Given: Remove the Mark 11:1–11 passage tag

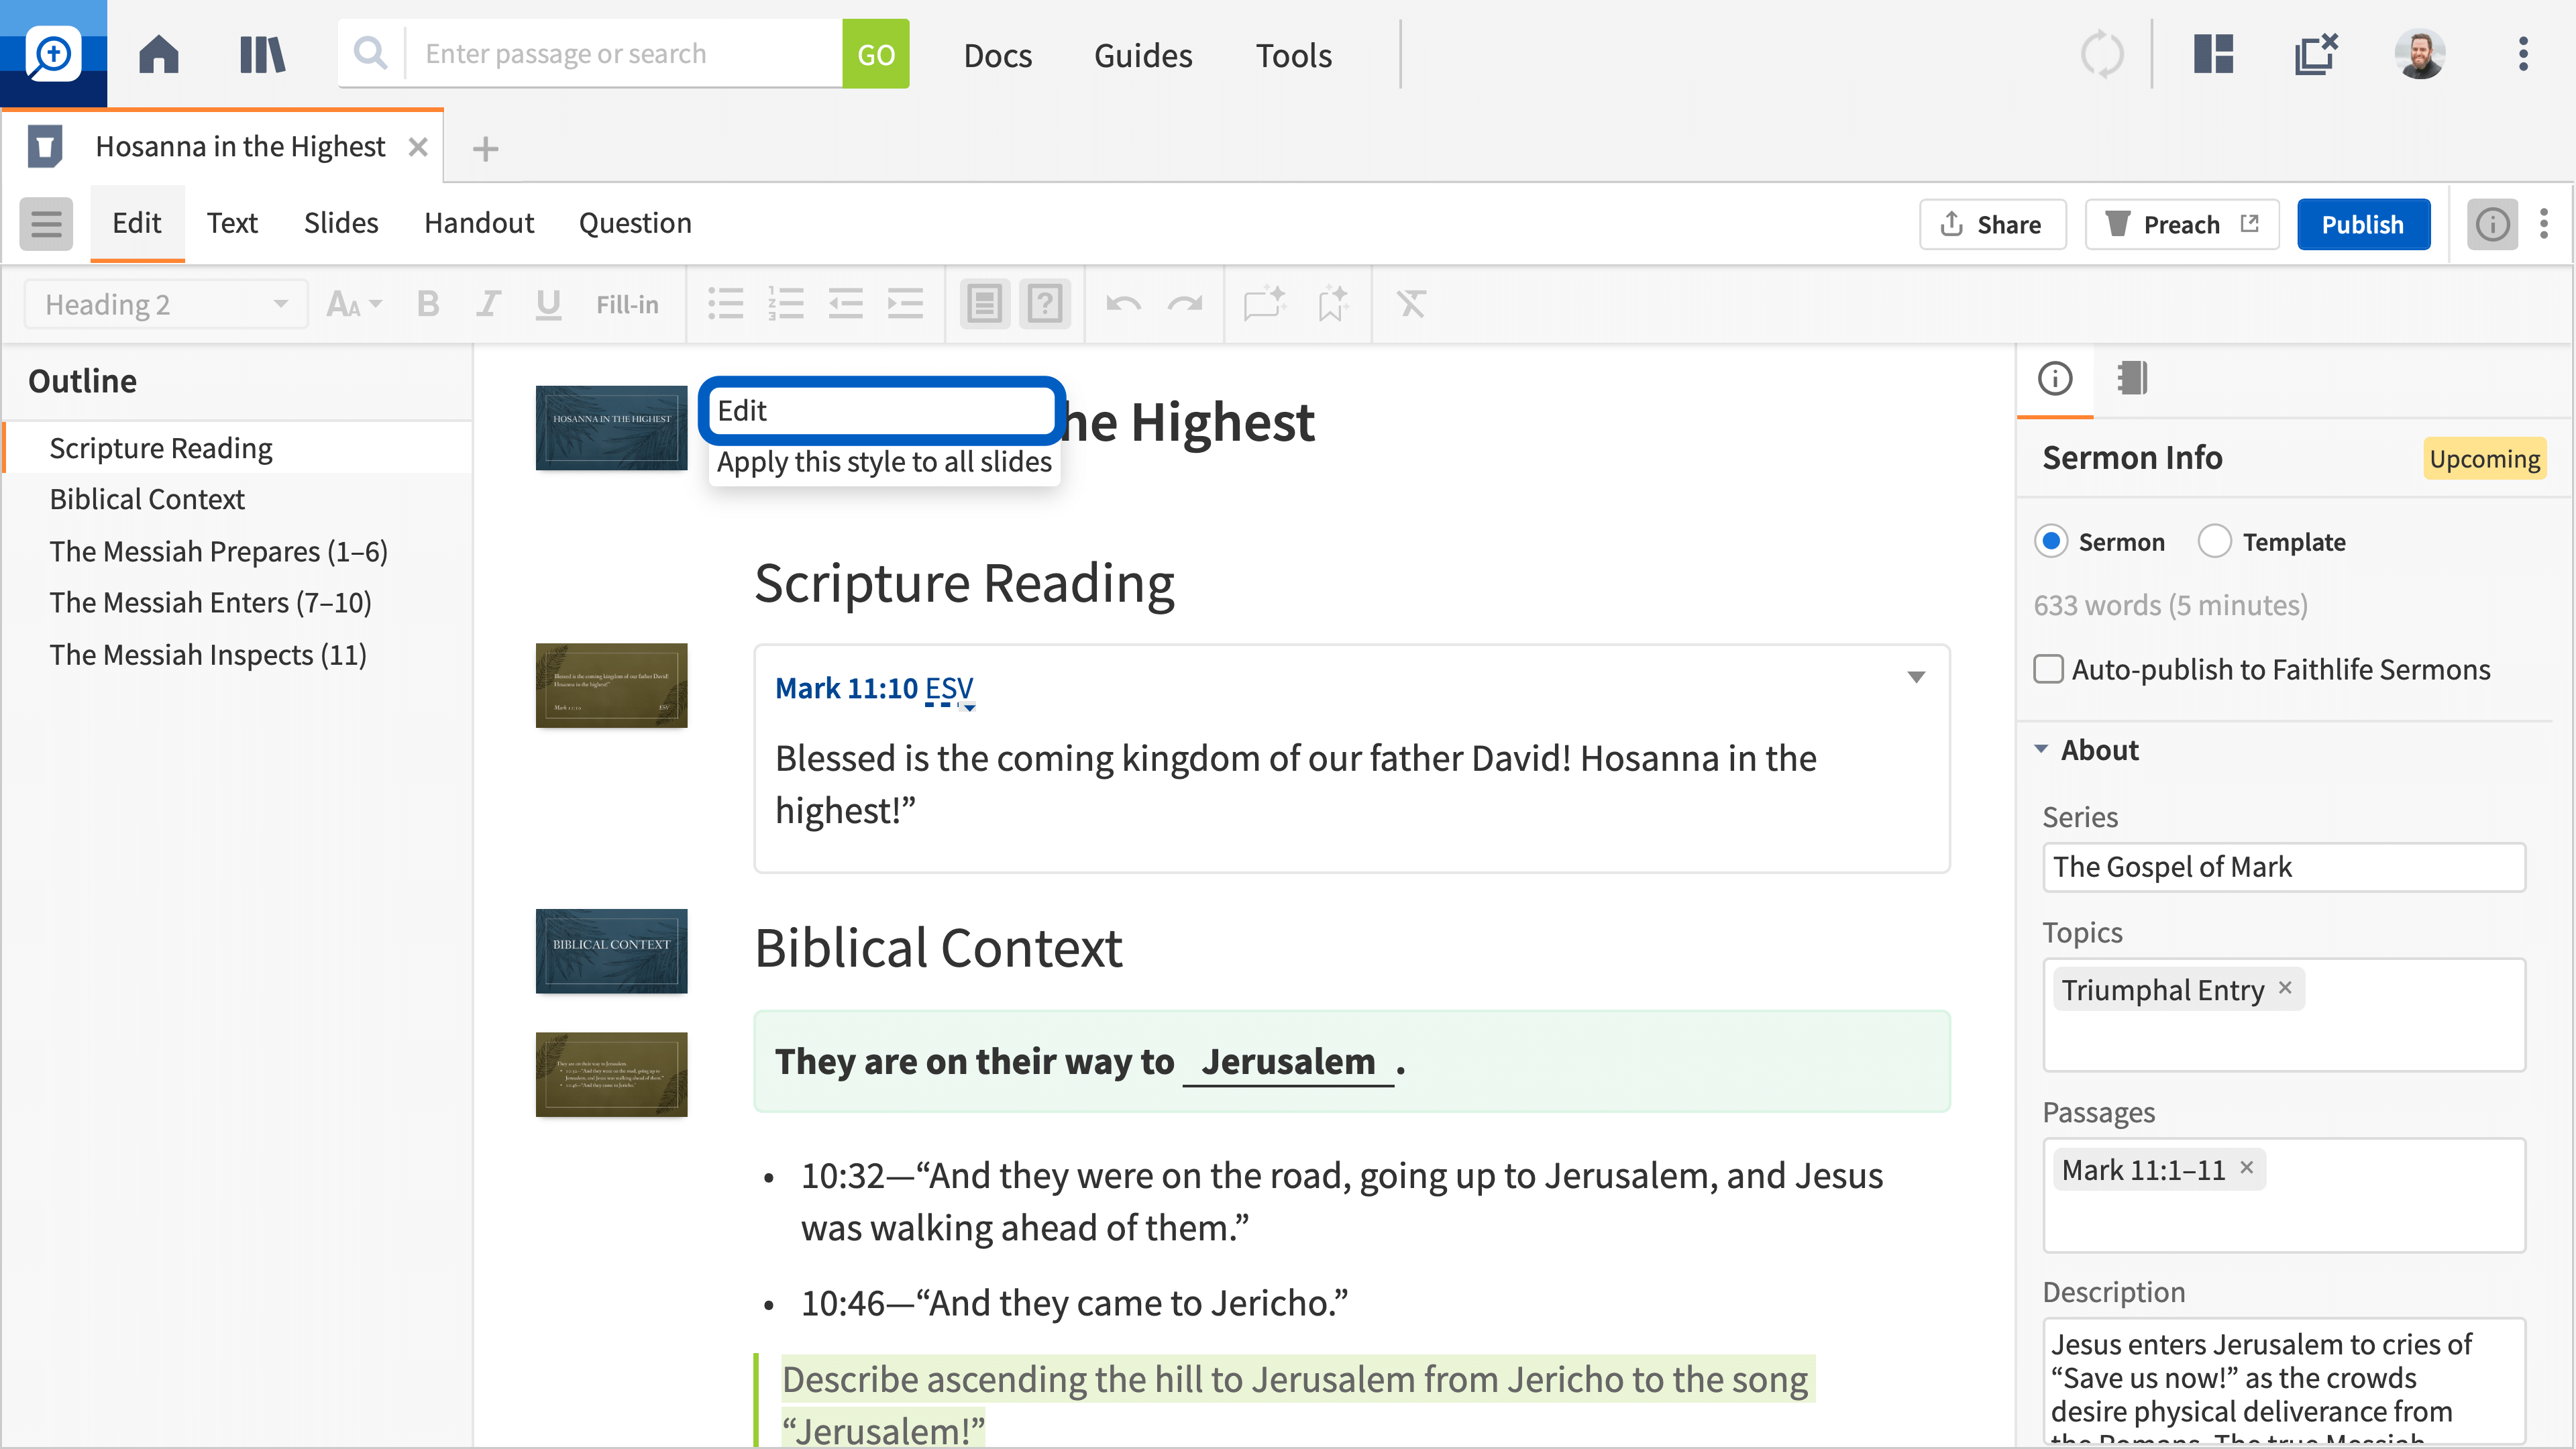Looking at the screenshot, I should tap(2247, 1168).
